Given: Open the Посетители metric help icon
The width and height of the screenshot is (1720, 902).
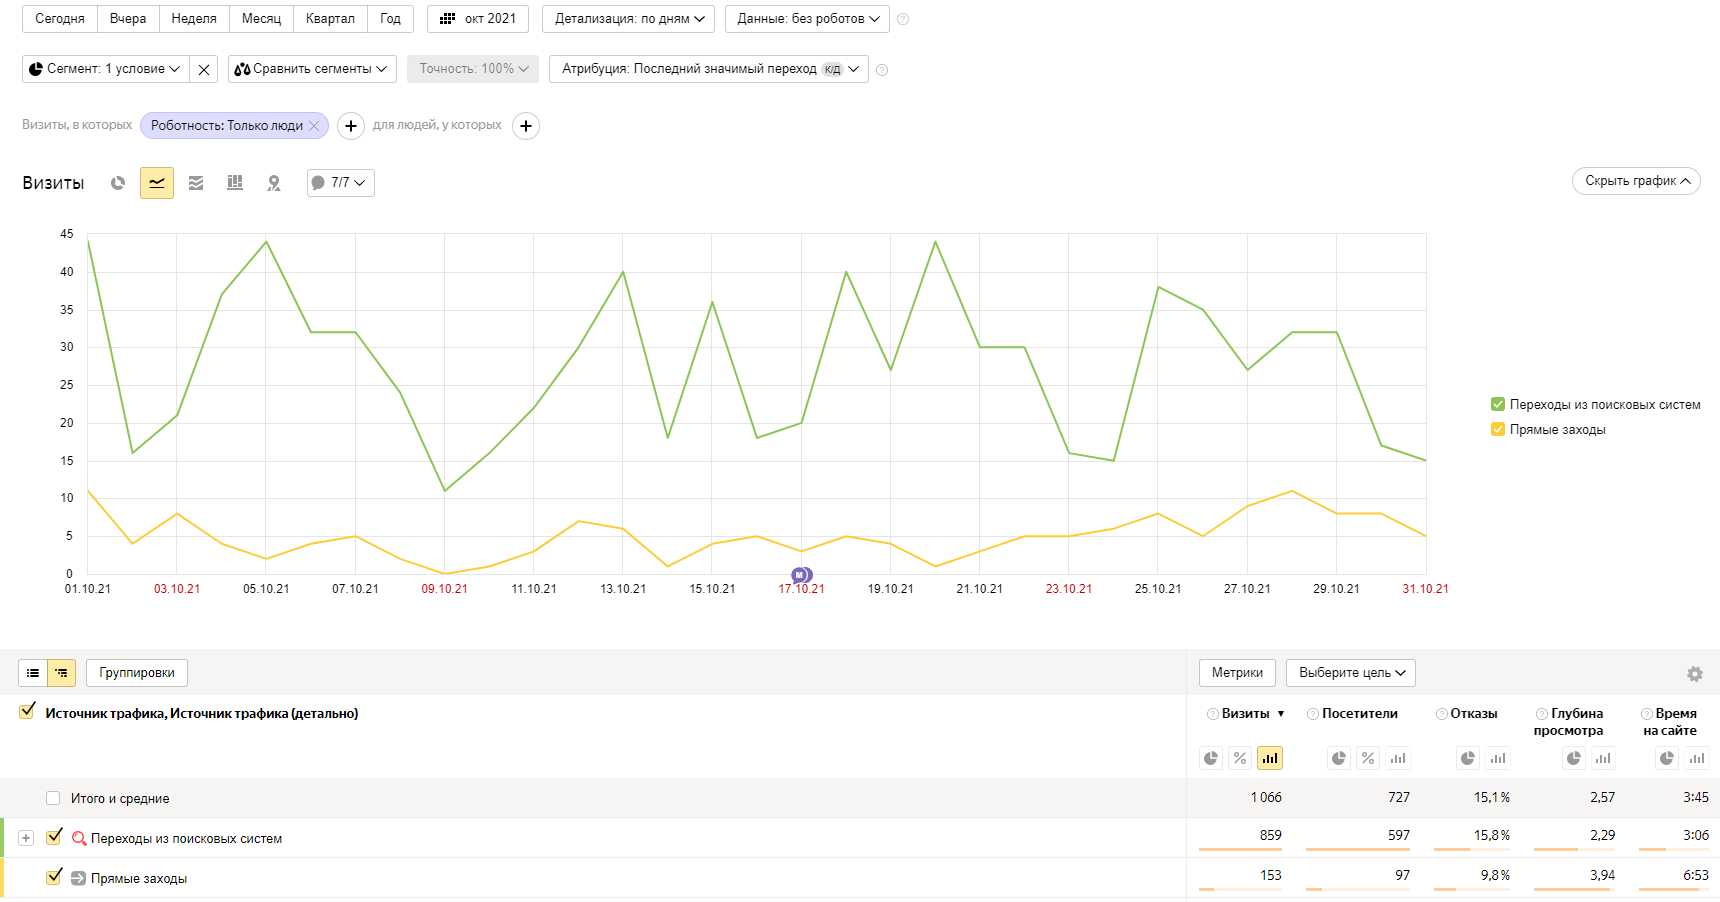Looking at the screenshot, I should click(1313, 714).
